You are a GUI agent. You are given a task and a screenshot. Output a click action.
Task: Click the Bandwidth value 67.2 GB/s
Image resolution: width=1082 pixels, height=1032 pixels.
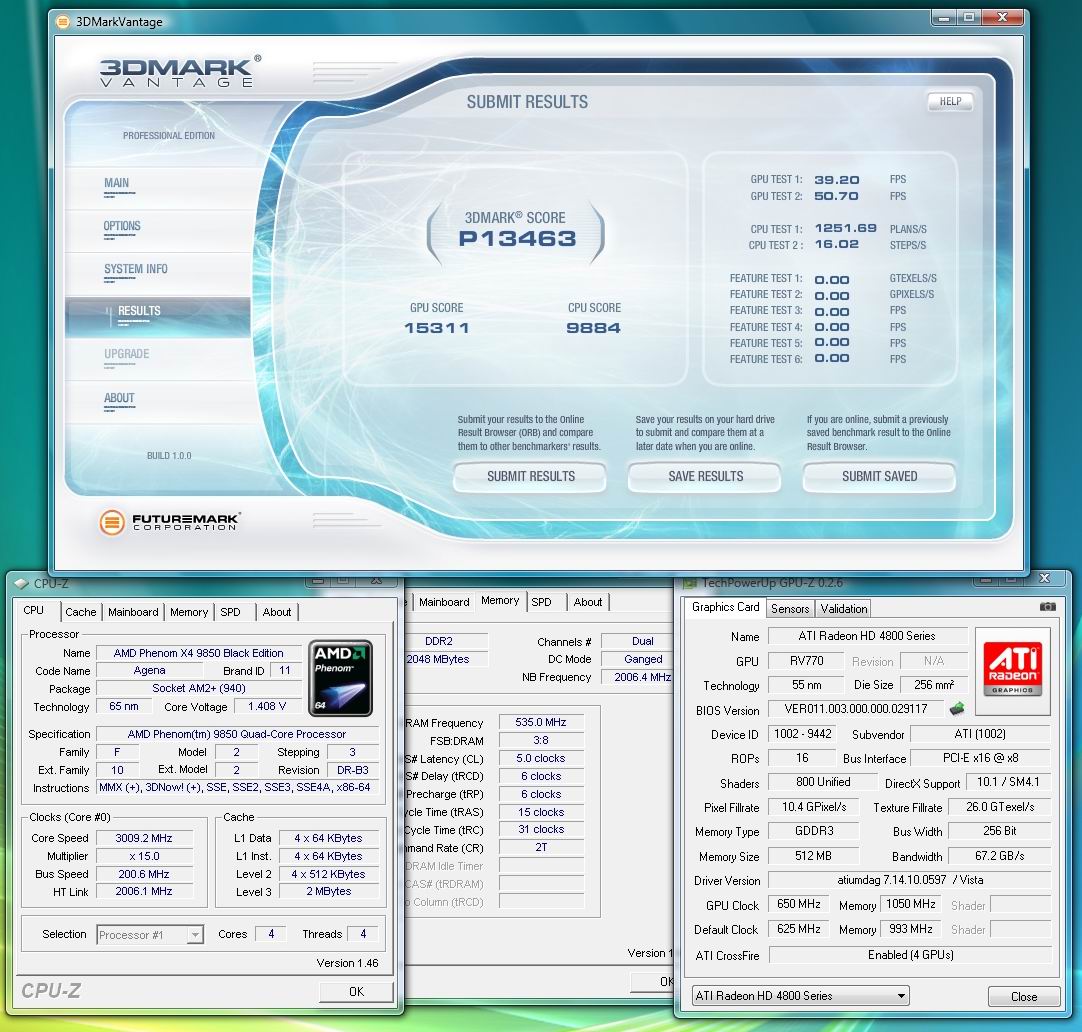[x=999, y=856]
